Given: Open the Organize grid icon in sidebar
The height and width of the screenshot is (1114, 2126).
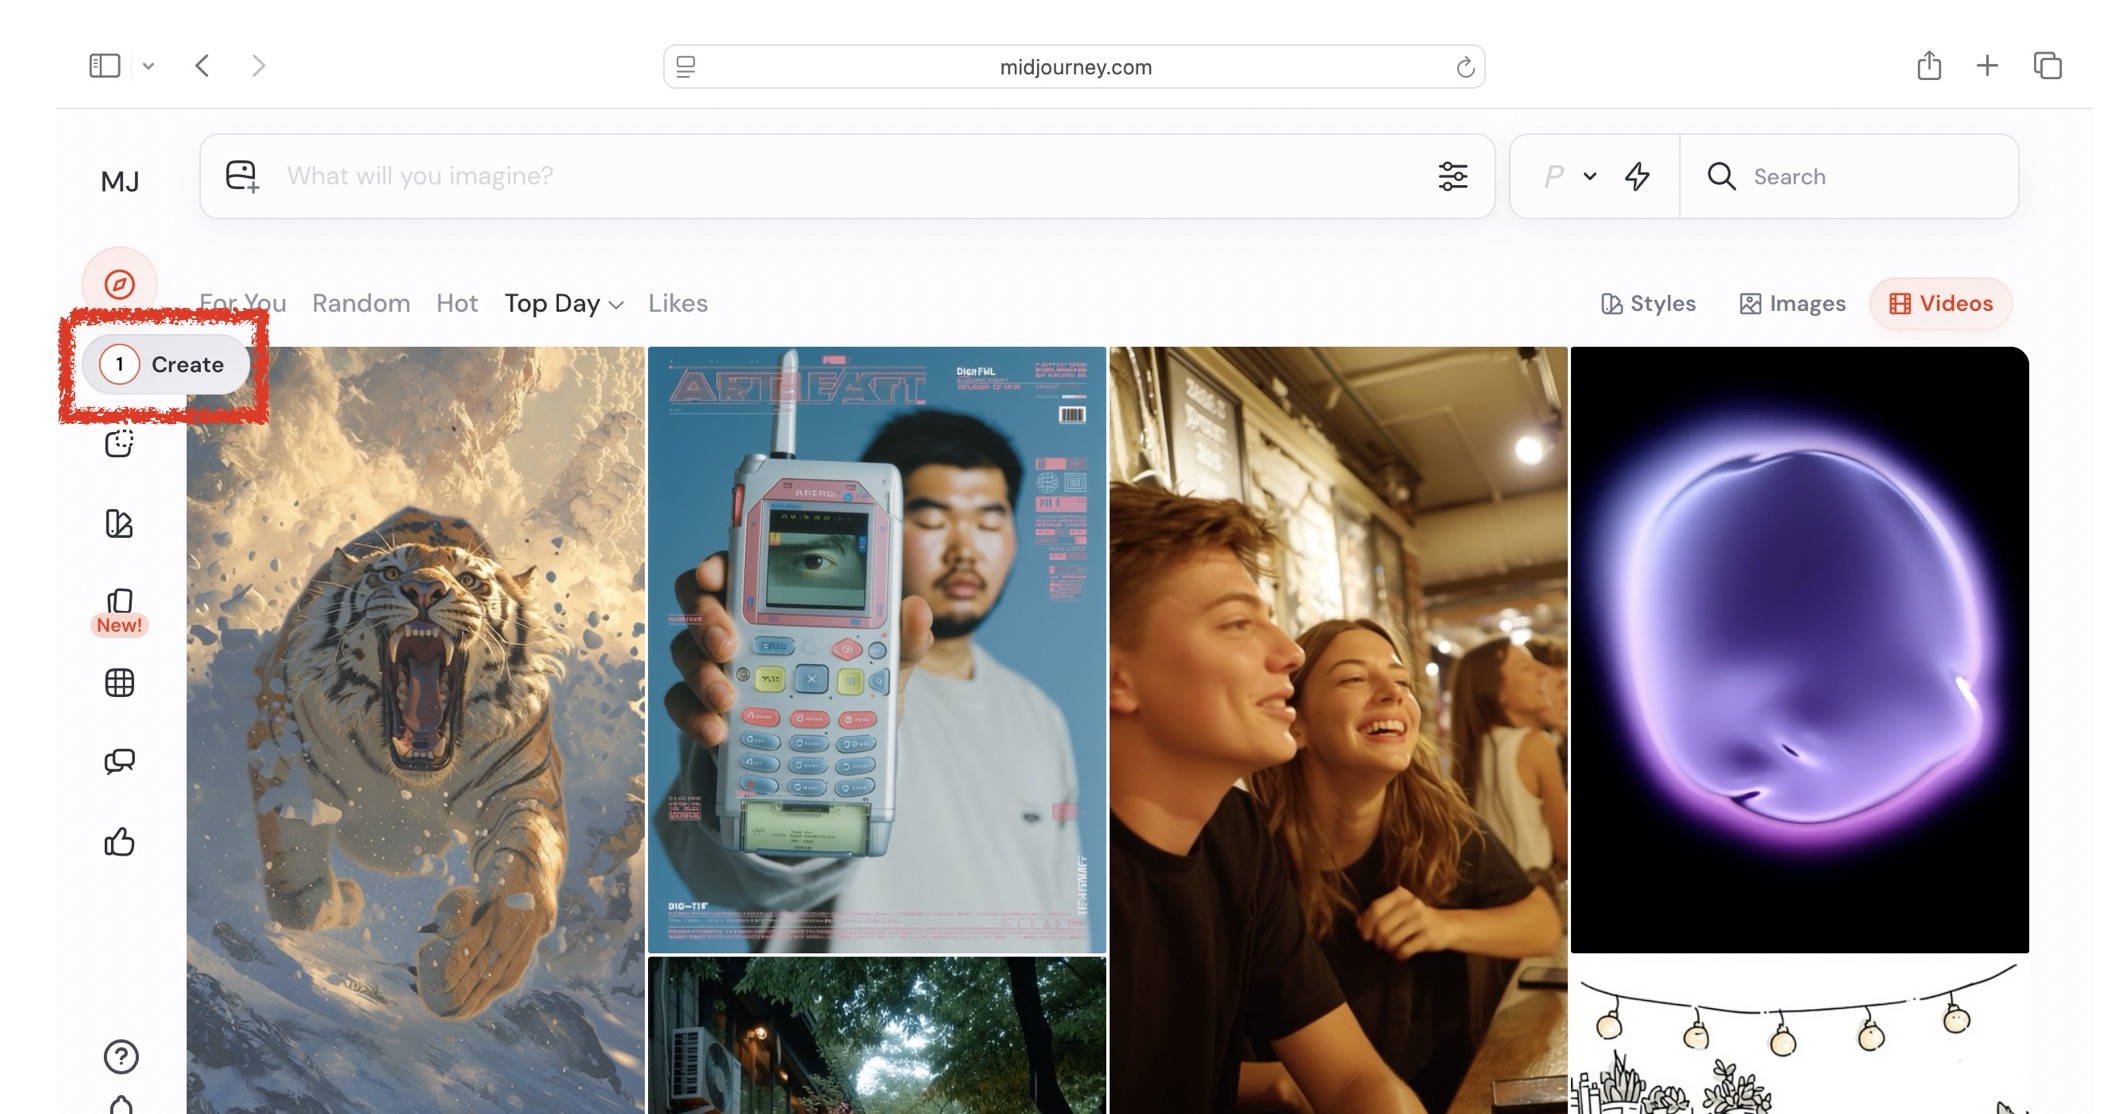Looking at the screenshot, I should tap(119, 683).
